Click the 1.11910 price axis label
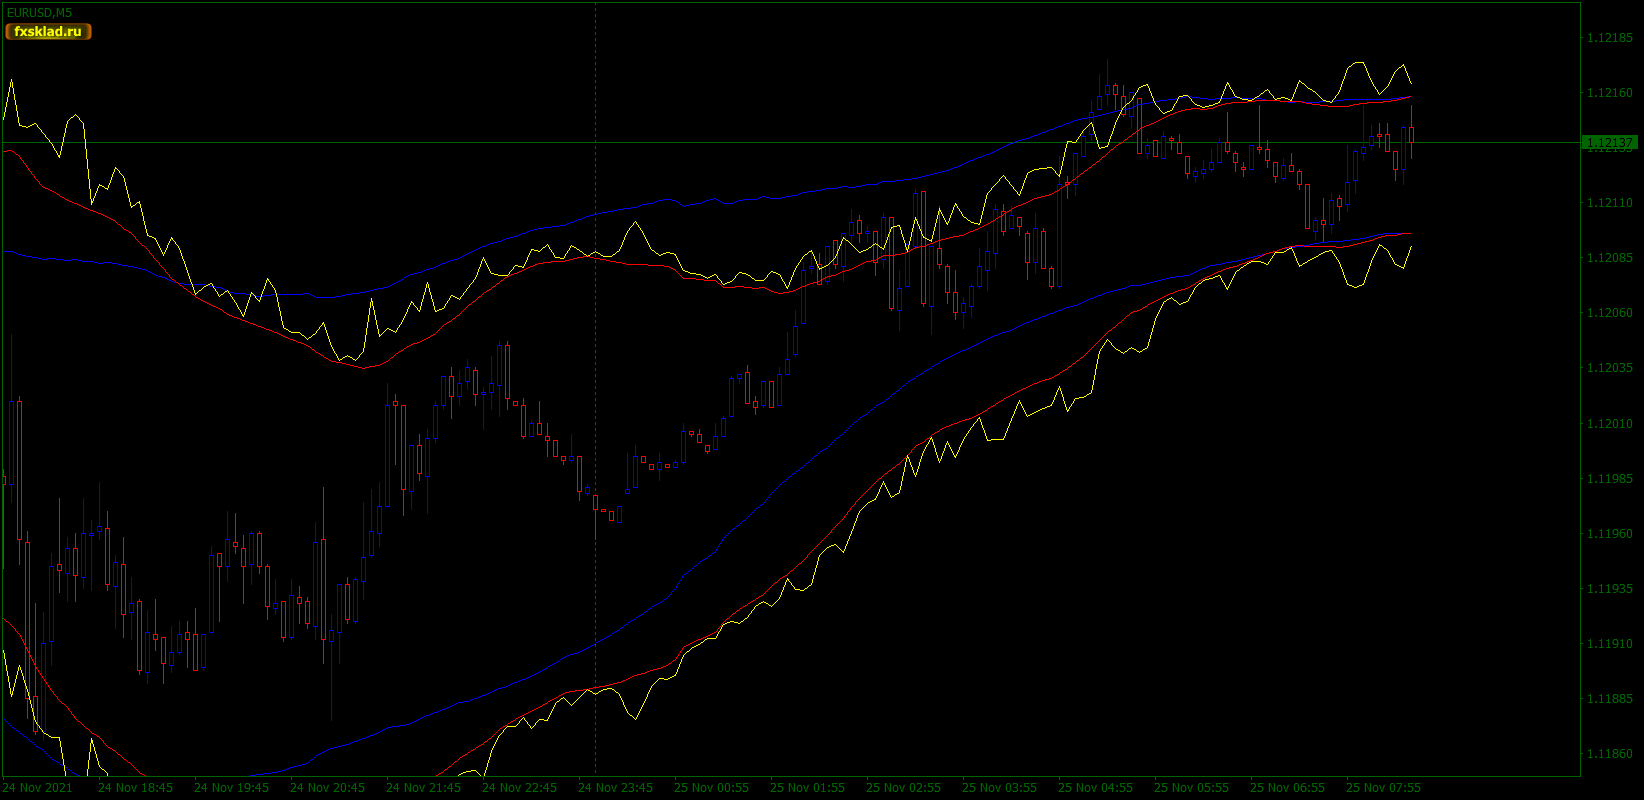1644x800 pixels. [1610, 644]
